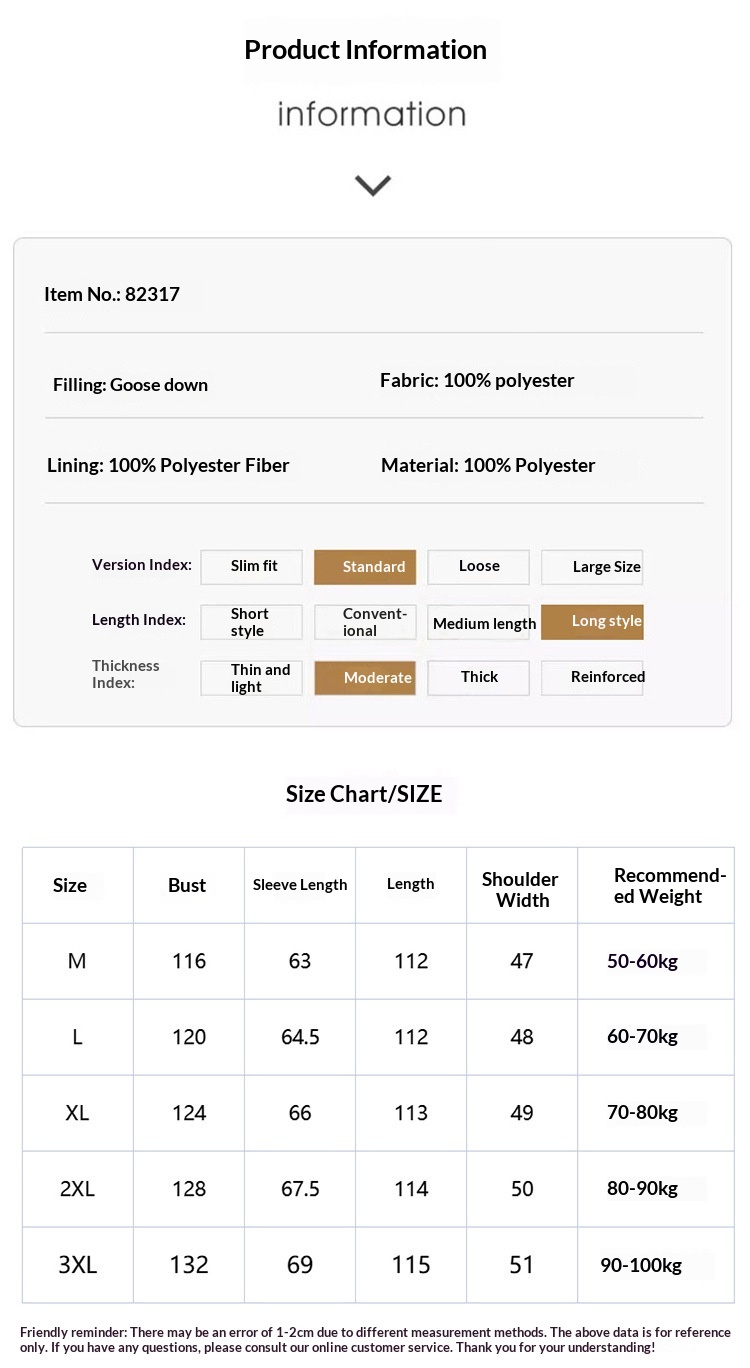Viewport: 750px width, 1368px height.
Task: Select the Reinforced thickness option
Action: point(592,677)
